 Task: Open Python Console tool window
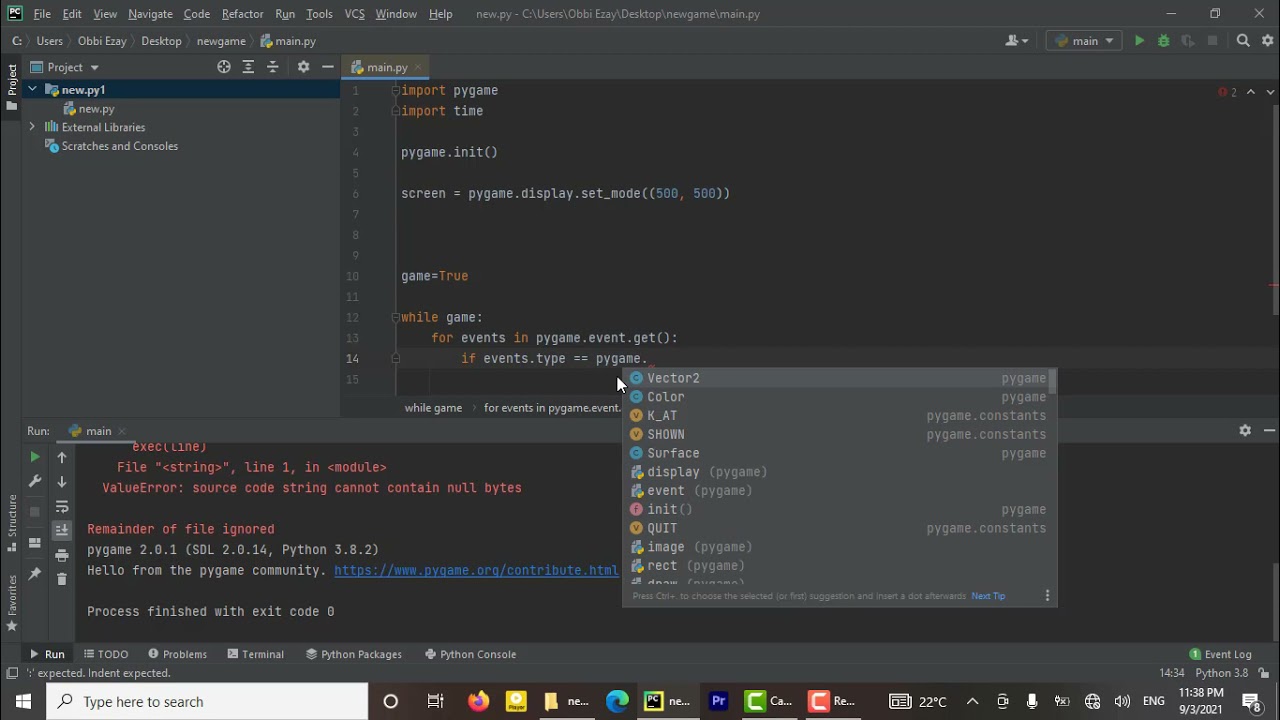[x=470, y=654]
